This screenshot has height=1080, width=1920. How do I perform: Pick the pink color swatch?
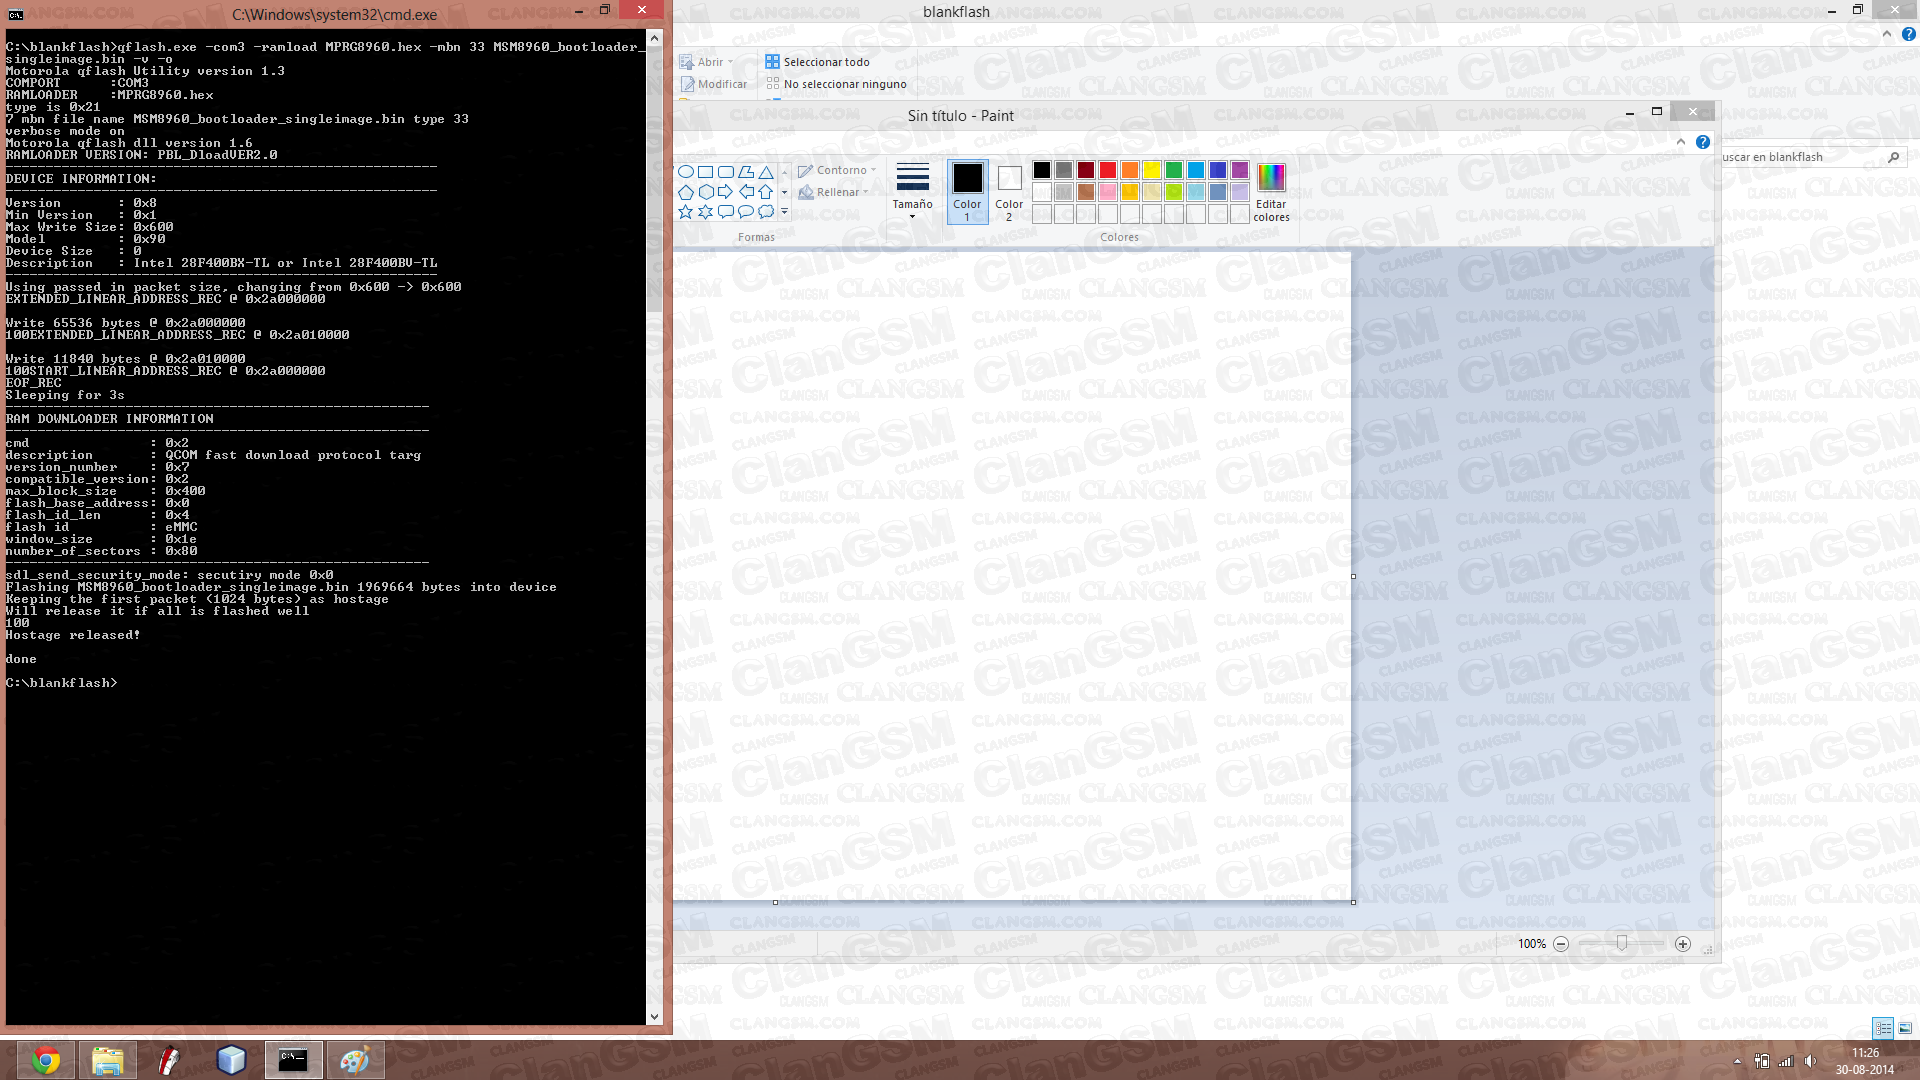click(x=1108, y=192)
